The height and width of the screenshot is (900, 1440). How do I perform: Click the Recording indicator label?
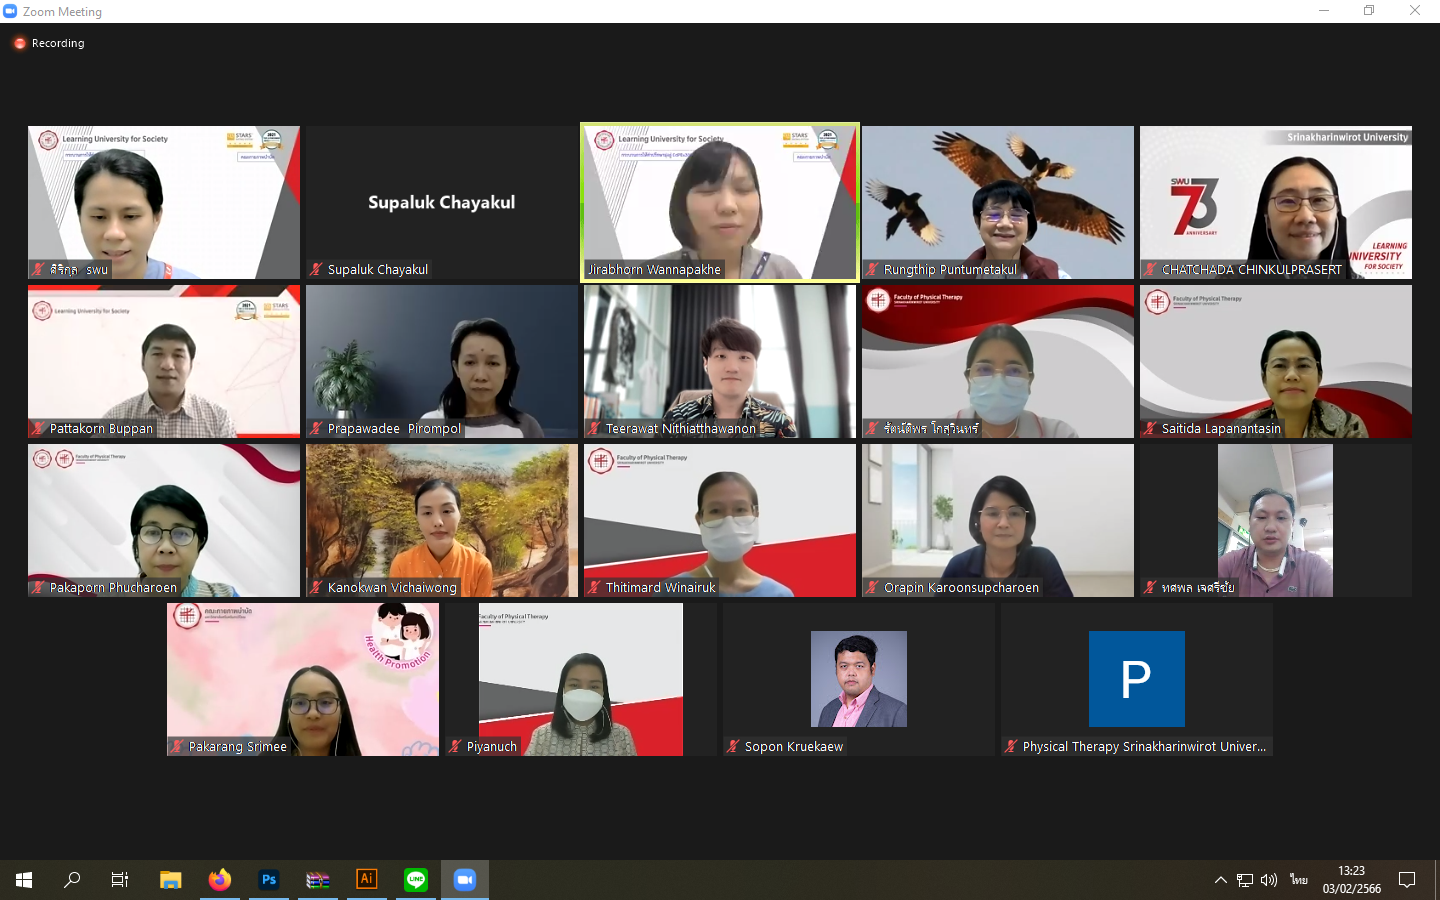(57, 43)
